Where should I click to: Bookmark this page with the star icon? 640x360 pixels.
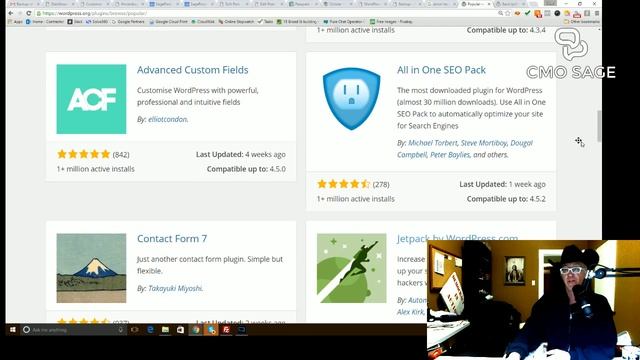pyautogui.click(x=508, y=13)
